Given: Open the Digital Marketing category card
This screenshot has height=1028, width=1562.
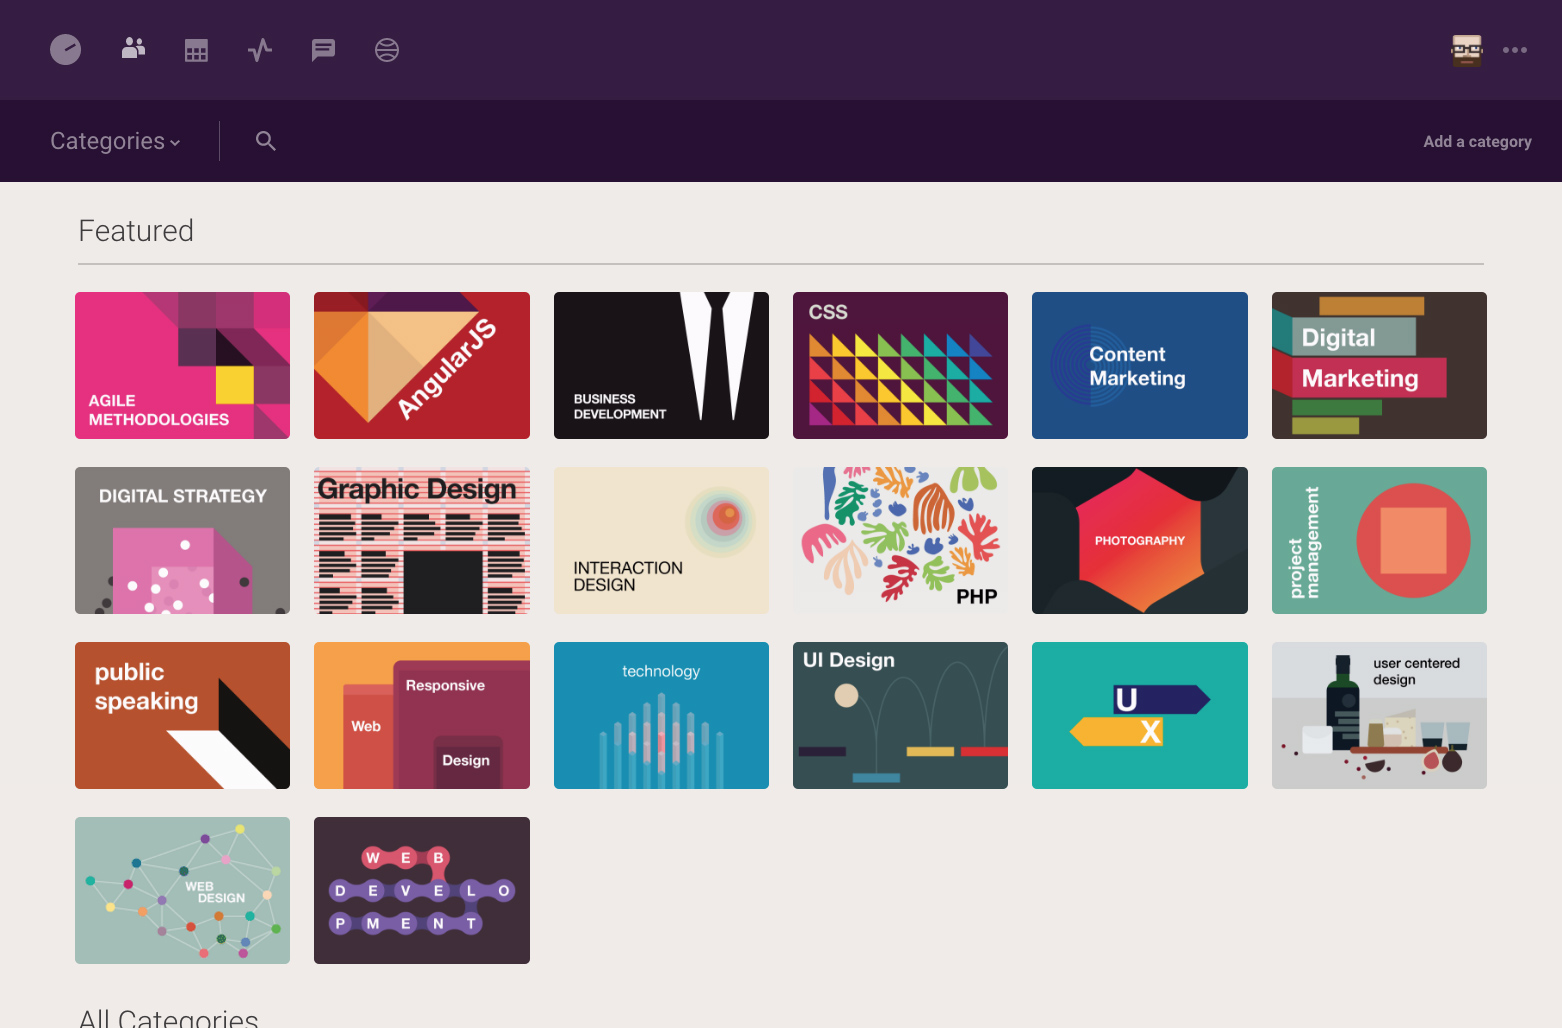Looking at the screenshot, I should [1379, 365].
